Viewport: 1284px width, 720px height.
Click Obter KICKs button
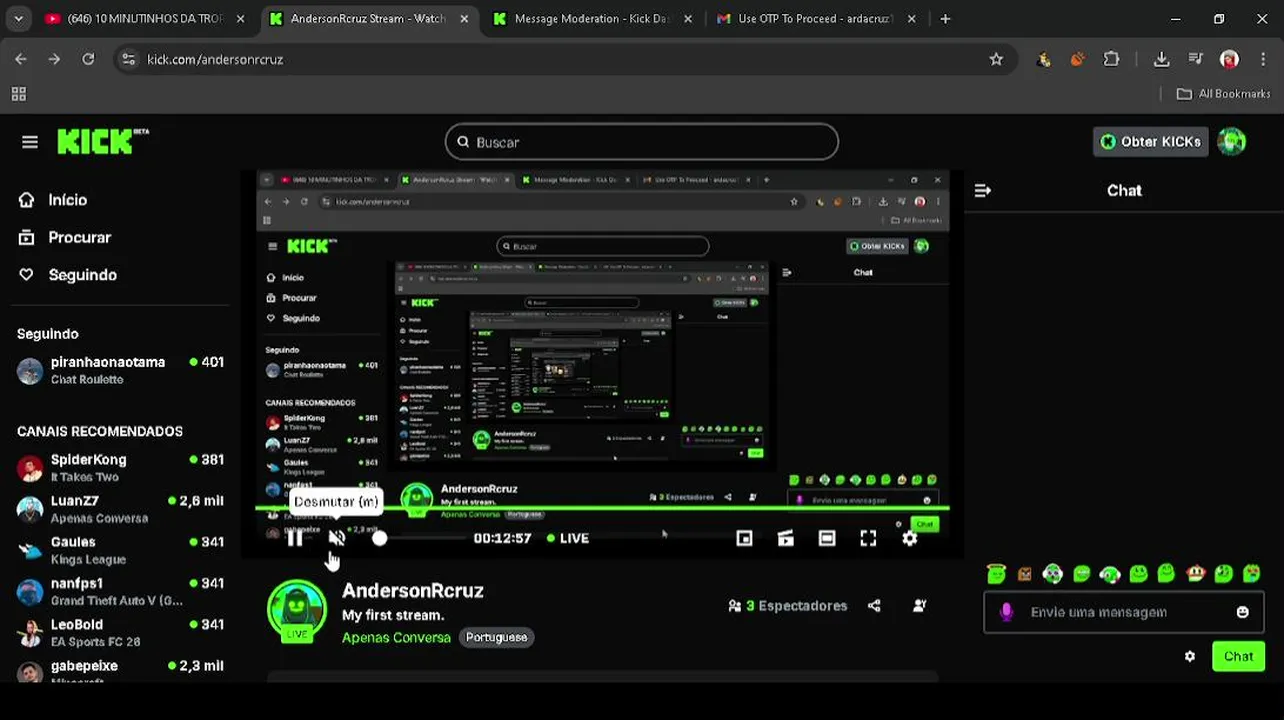click(1150, 142)
